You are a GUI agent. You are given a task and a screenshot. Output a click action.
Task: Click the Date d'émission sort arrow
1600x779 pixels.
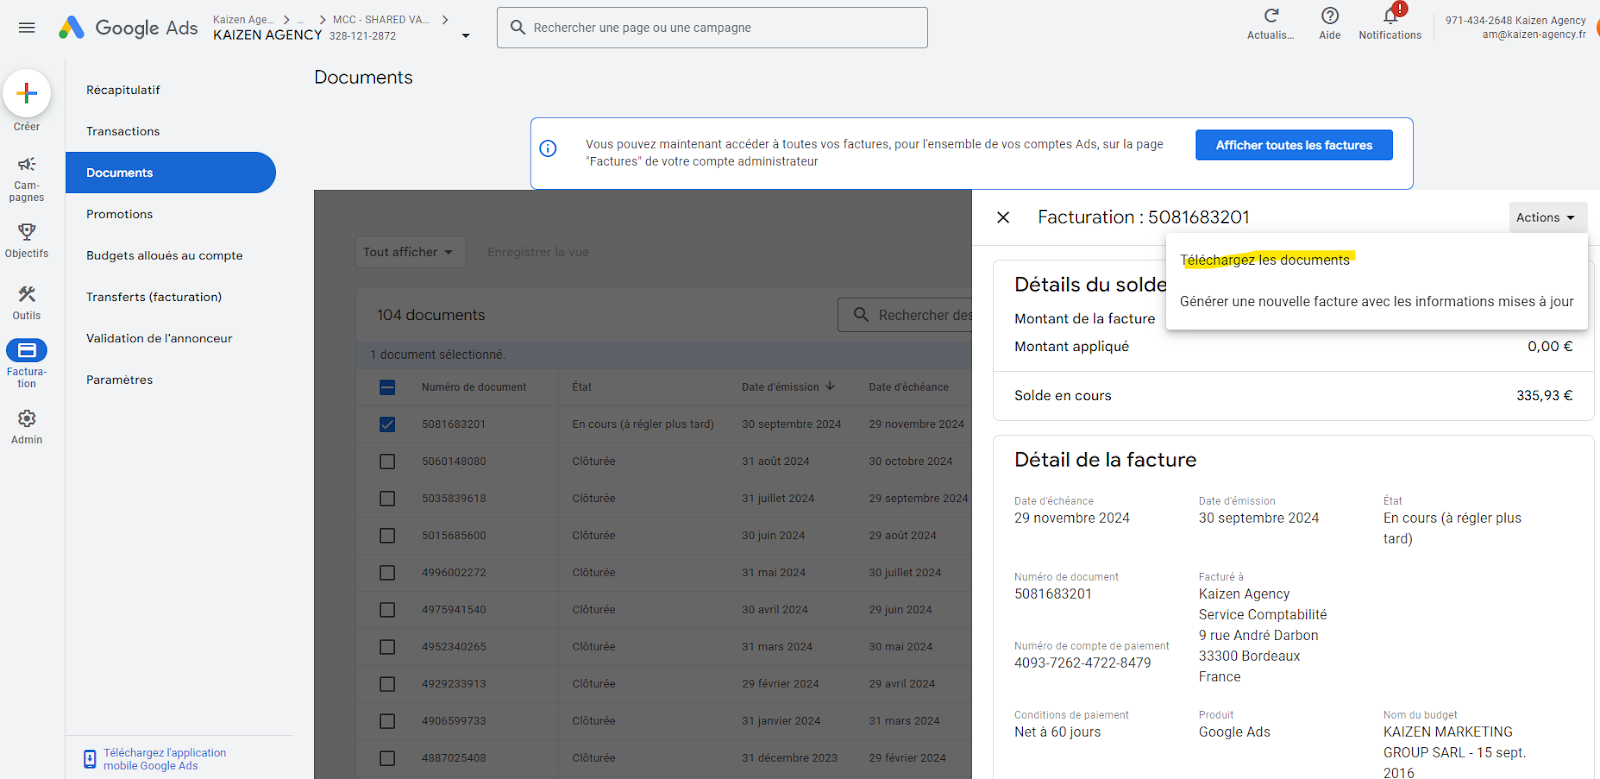pos(830,387)
